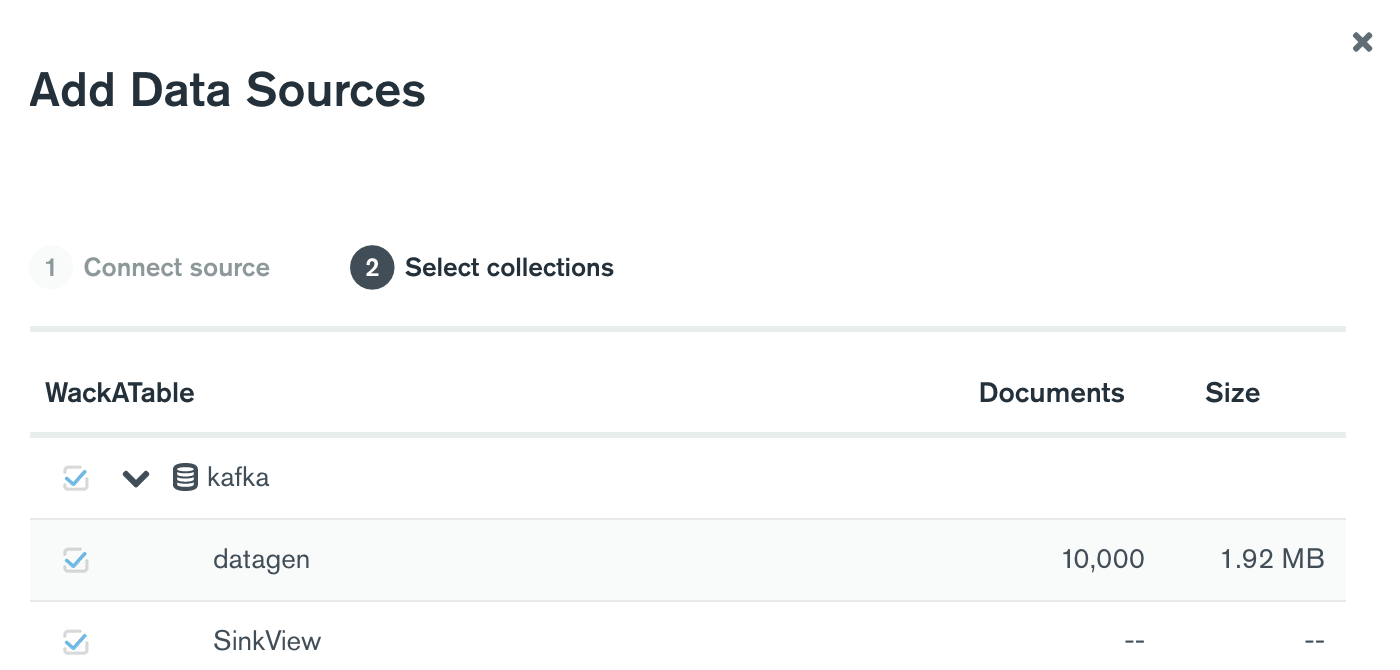
Task: Close the Add Data Sources dialog
Action: pos(1362,42)
